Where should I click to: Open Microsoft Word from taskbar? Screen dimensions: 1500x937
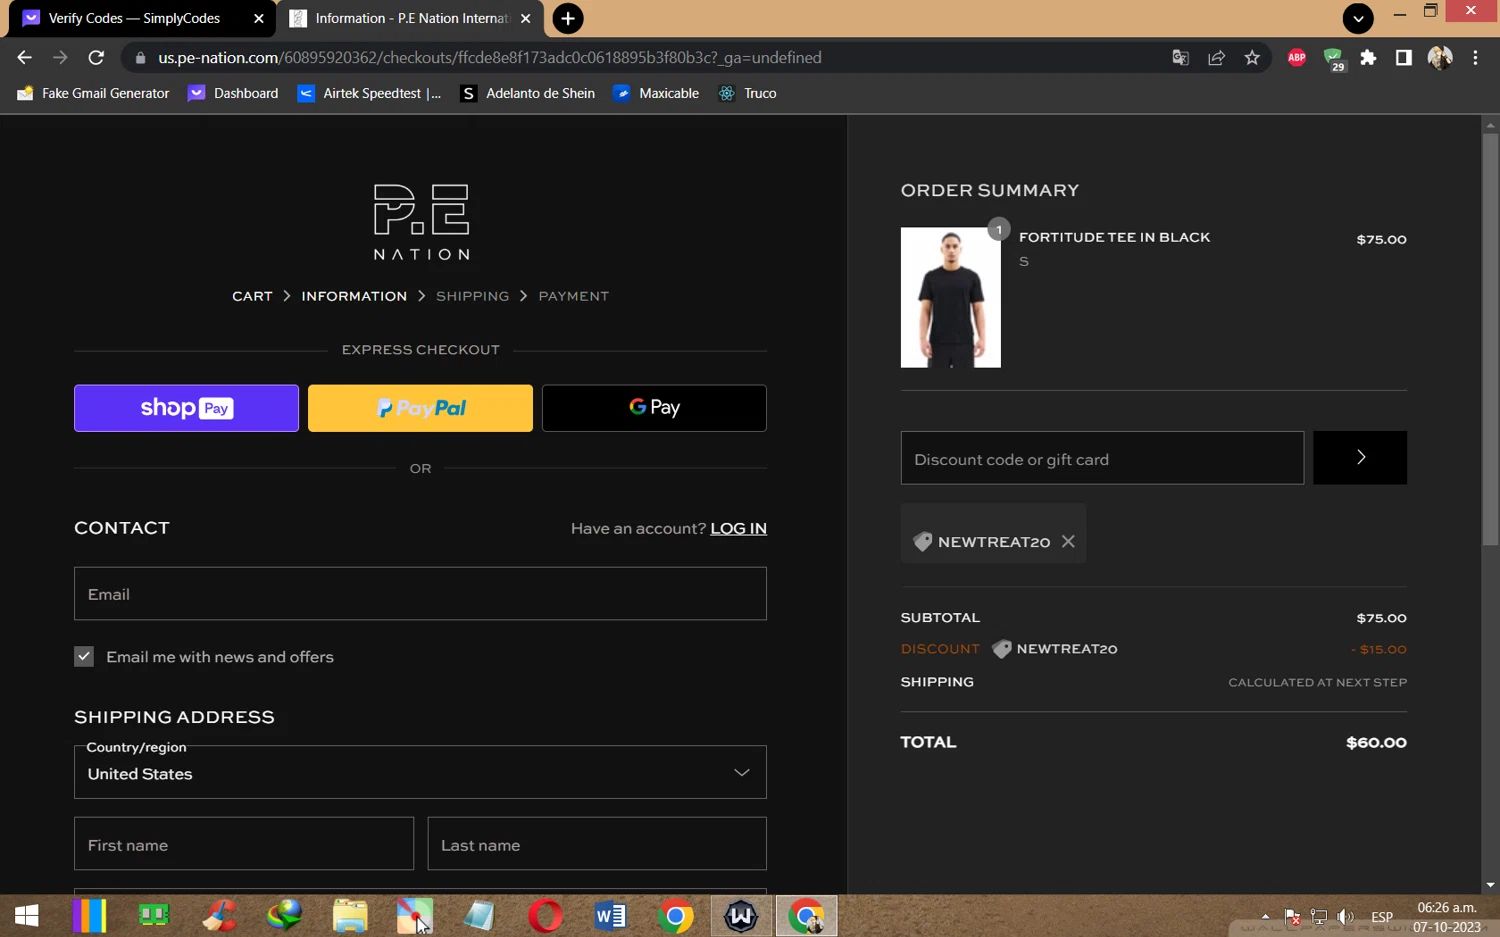pyautogui.click(x=610, y=915)
